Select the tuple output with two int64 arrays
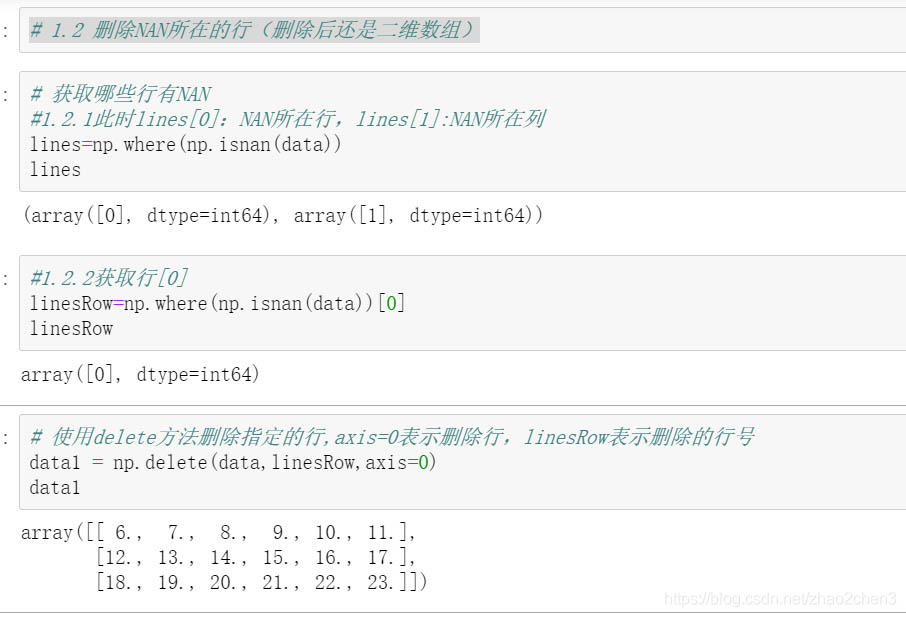Viewport: 906px width, 617px height. [x=282, y=215]
